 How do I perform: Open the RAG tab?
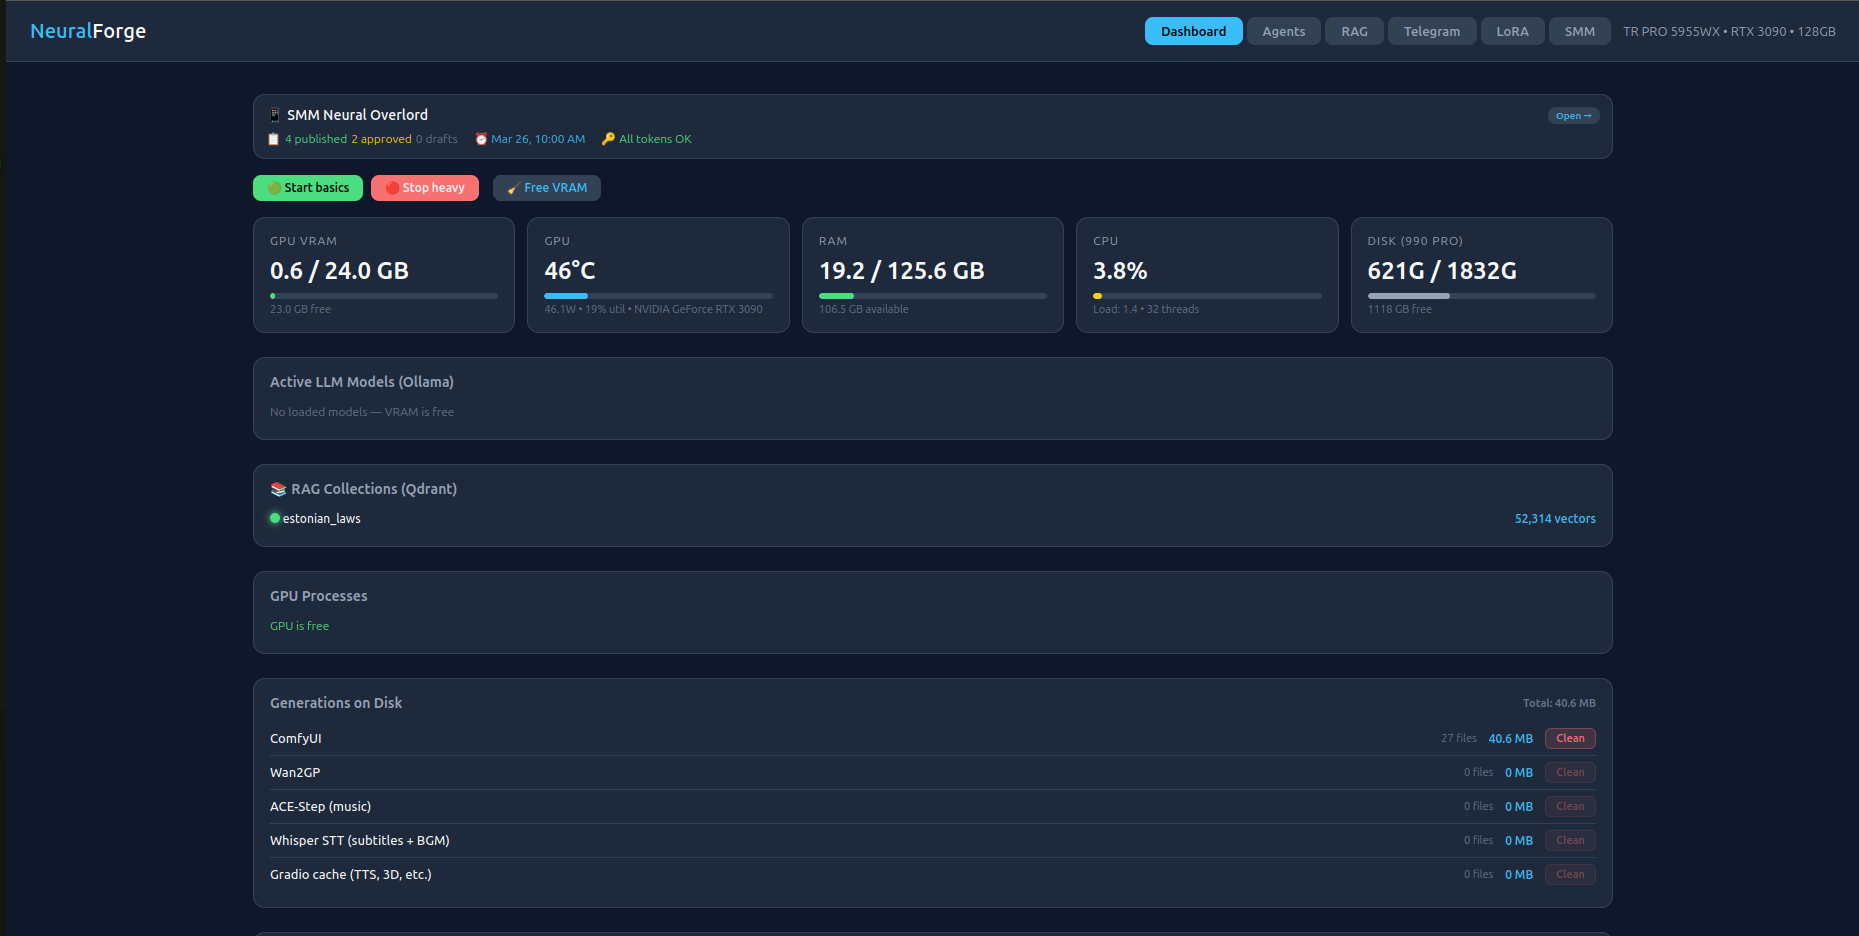click(1354, 31)
